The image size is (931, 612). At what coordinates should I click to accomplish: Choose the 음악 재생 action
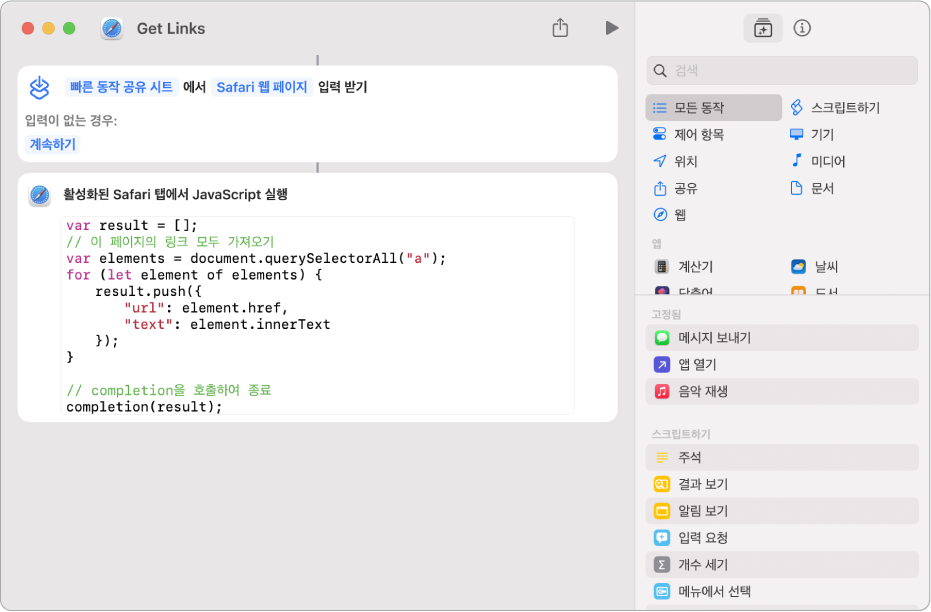coord(782,391)
